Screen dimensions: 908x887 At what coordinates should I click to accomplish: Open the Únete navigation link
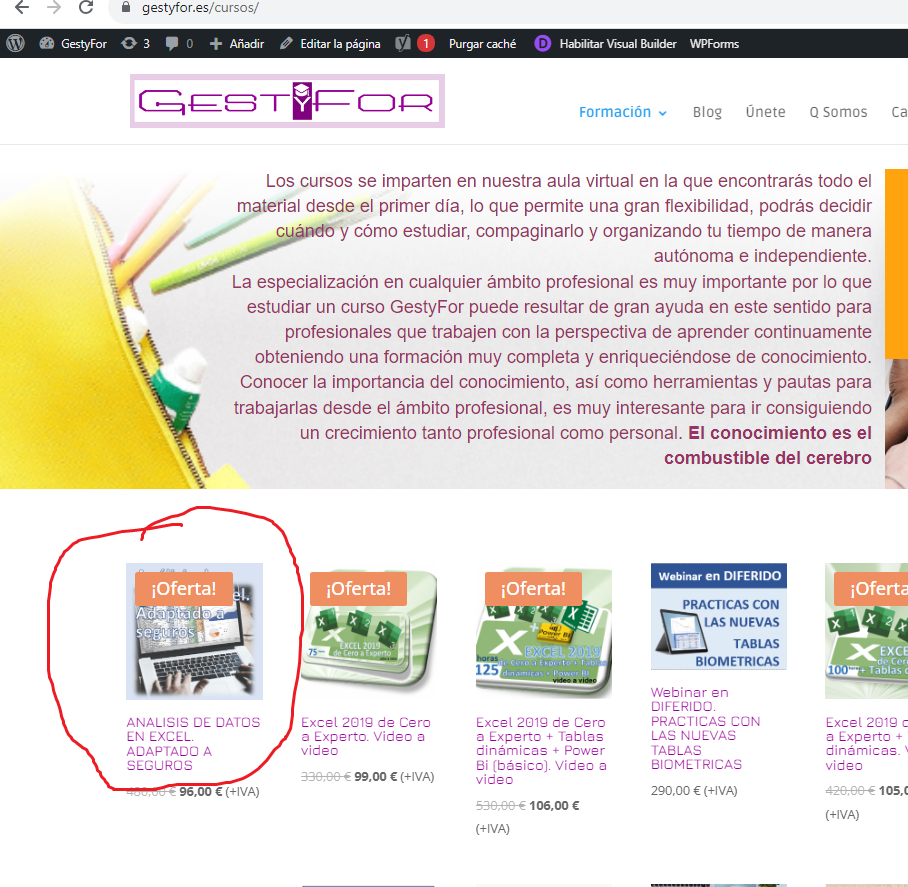pos(765,112)
